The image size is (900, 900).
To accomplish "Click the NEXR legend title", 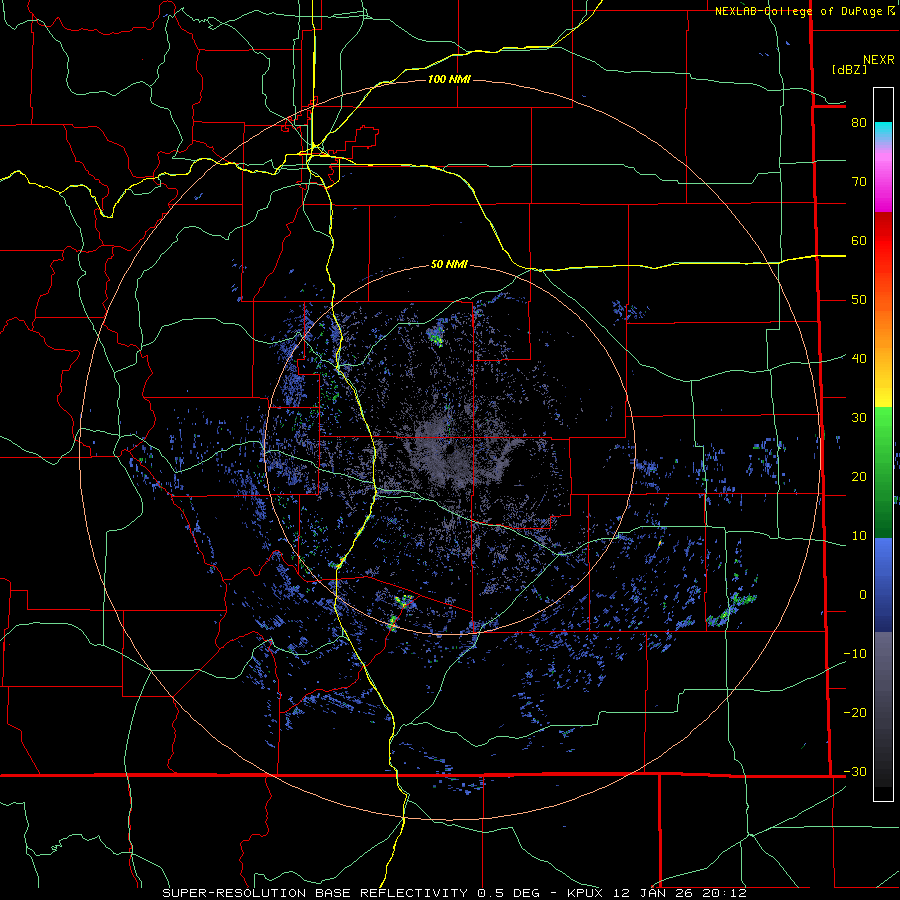I will point(878,60).
